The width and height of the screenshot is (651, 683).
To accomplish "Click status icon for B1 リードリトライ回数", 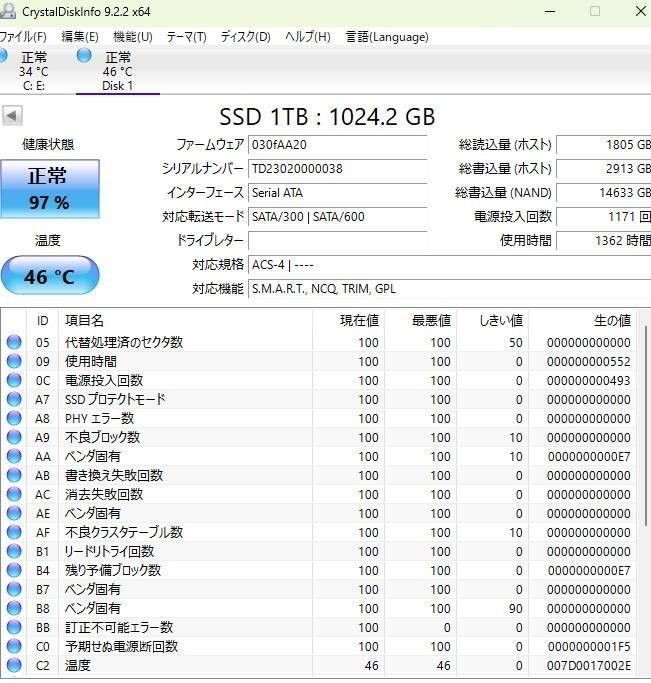I will (x=14, y=551).
